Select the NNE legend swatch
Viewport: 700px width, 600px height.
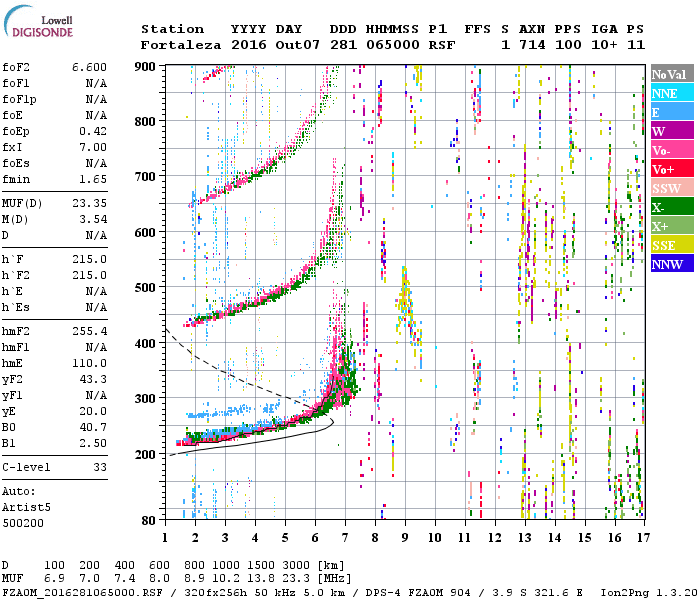(672, 92)
